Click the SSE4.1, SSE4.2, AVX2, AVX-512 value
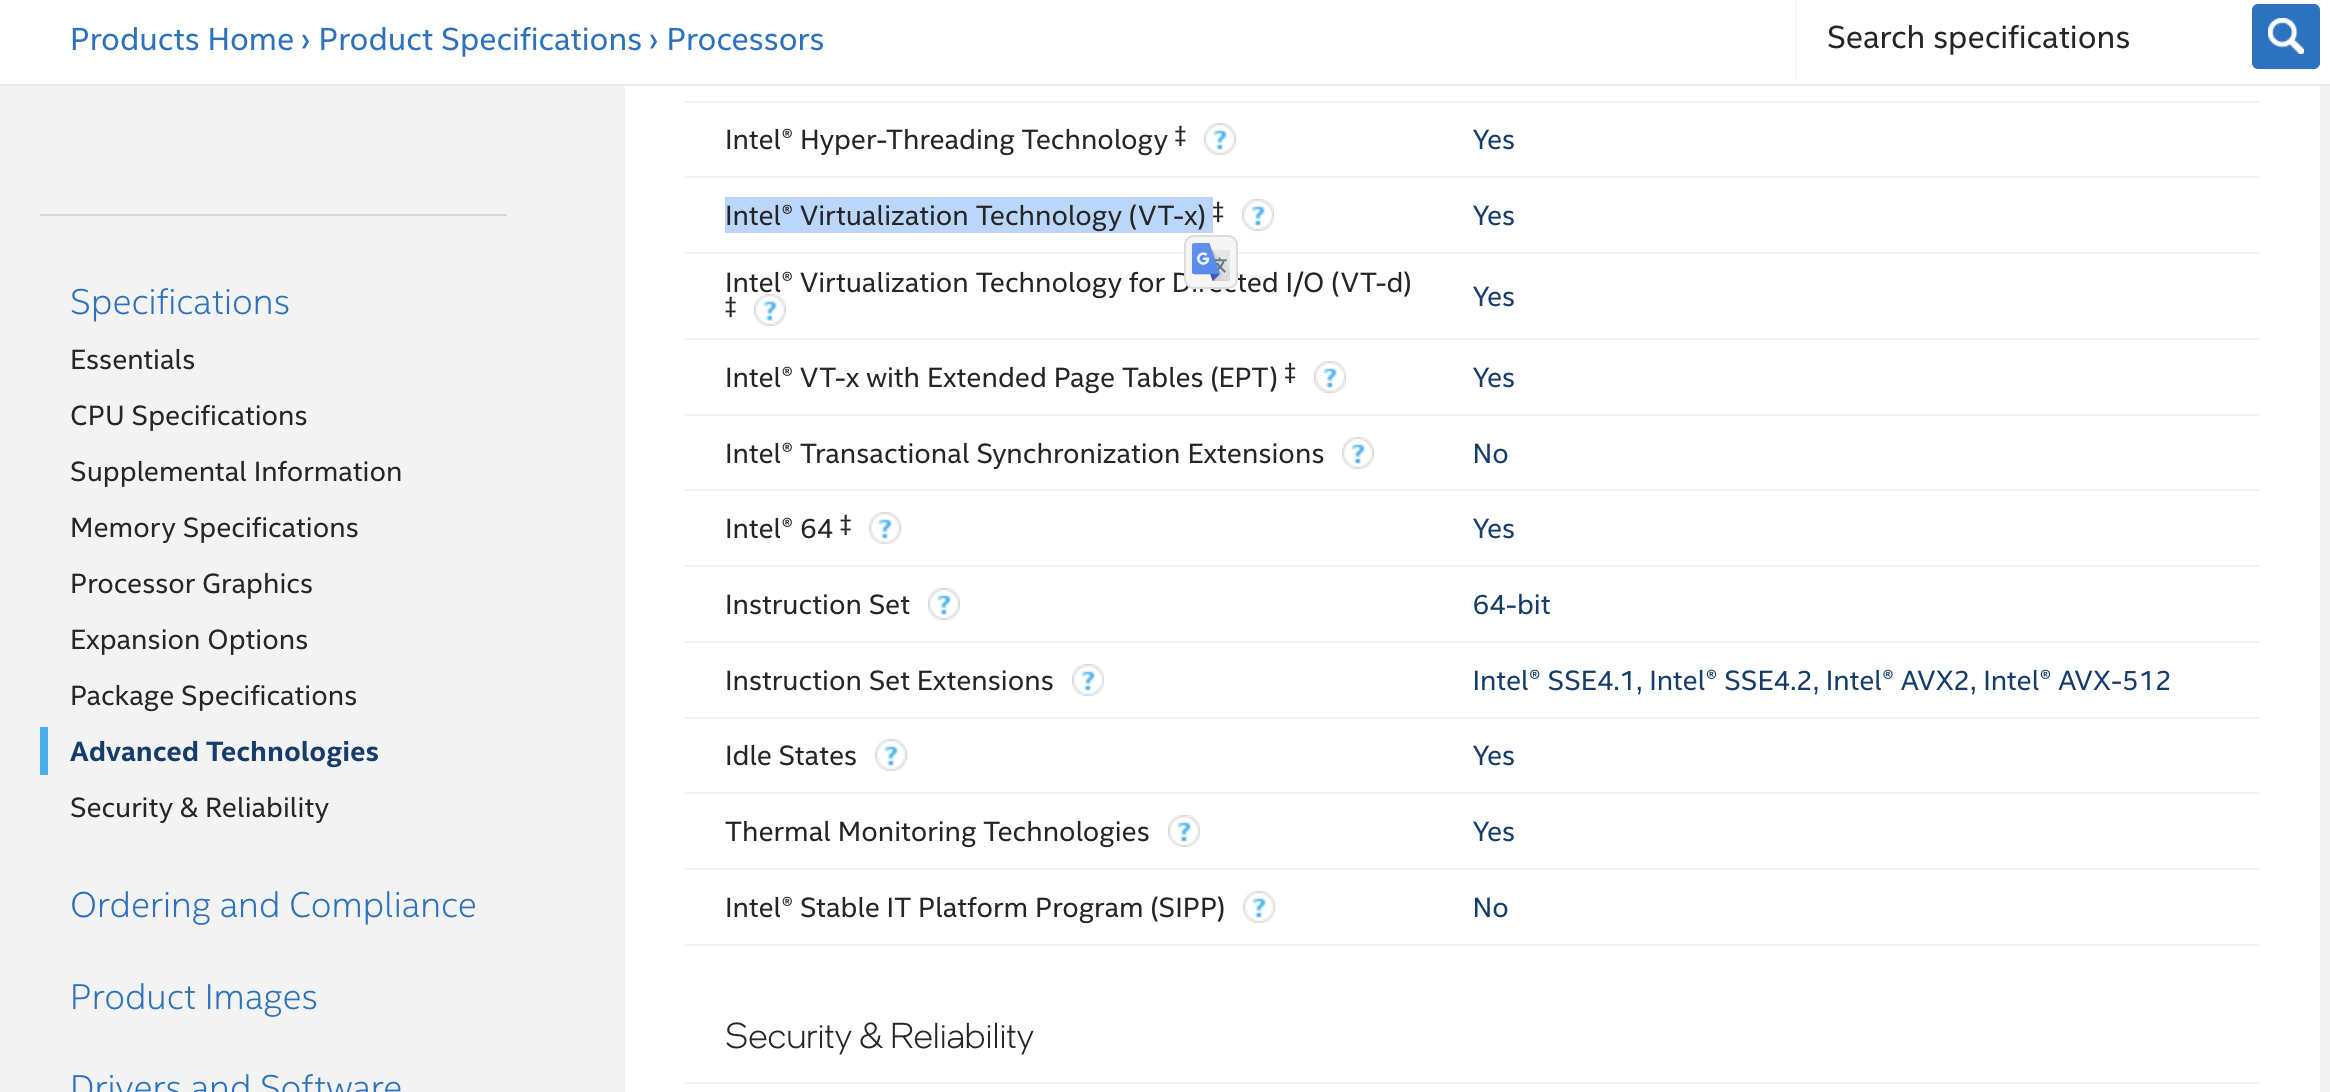 1821,680
